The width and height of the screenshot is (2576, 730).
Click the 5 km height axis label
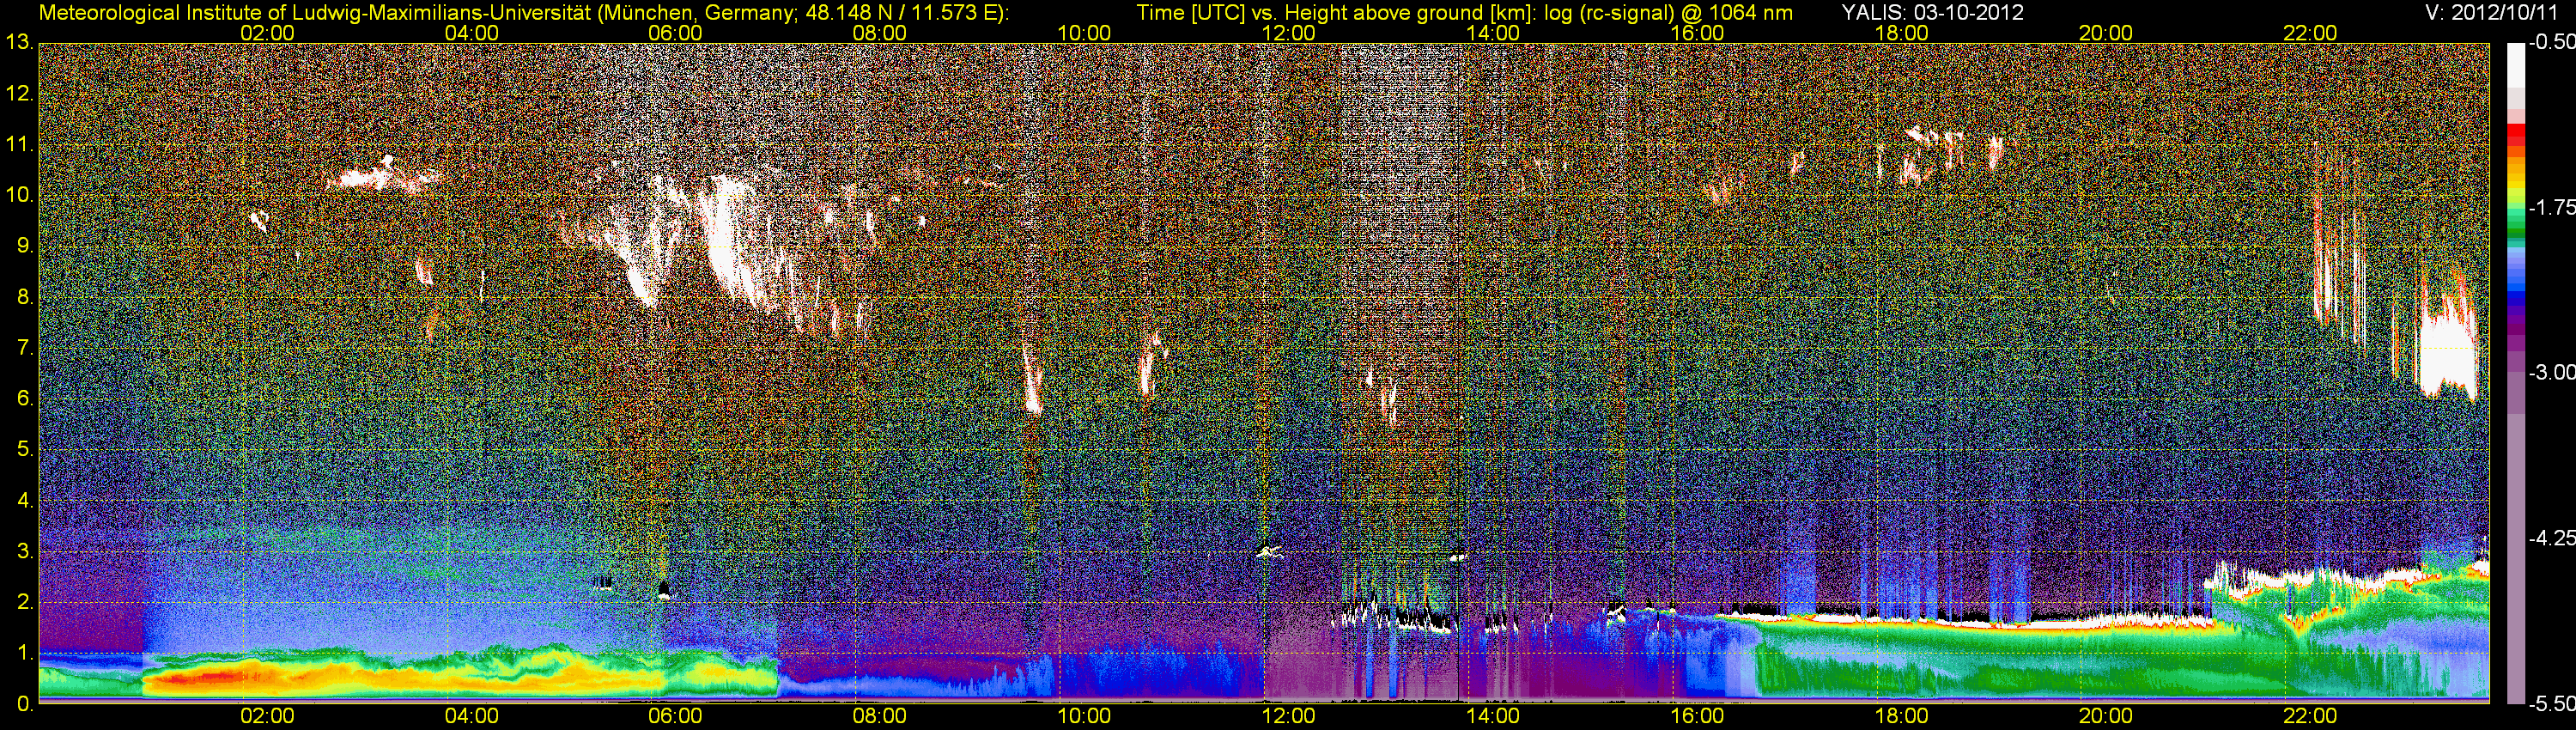(23, 450)
